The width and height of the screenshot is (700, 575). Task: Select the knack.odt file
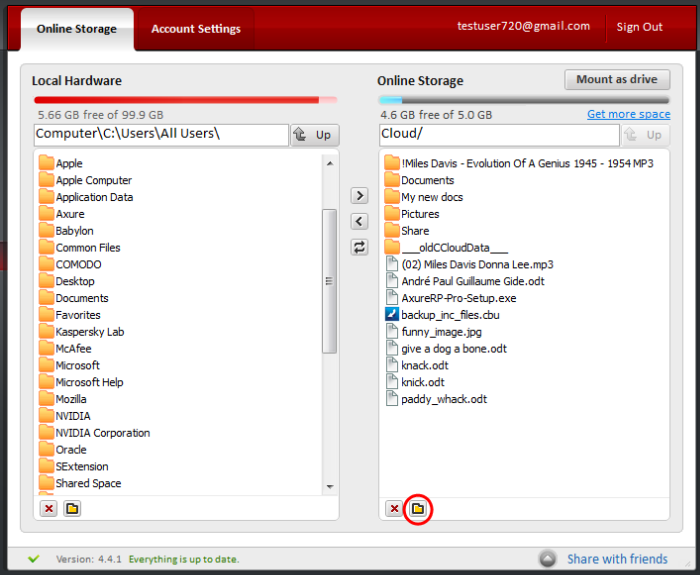tap(417, 365)
